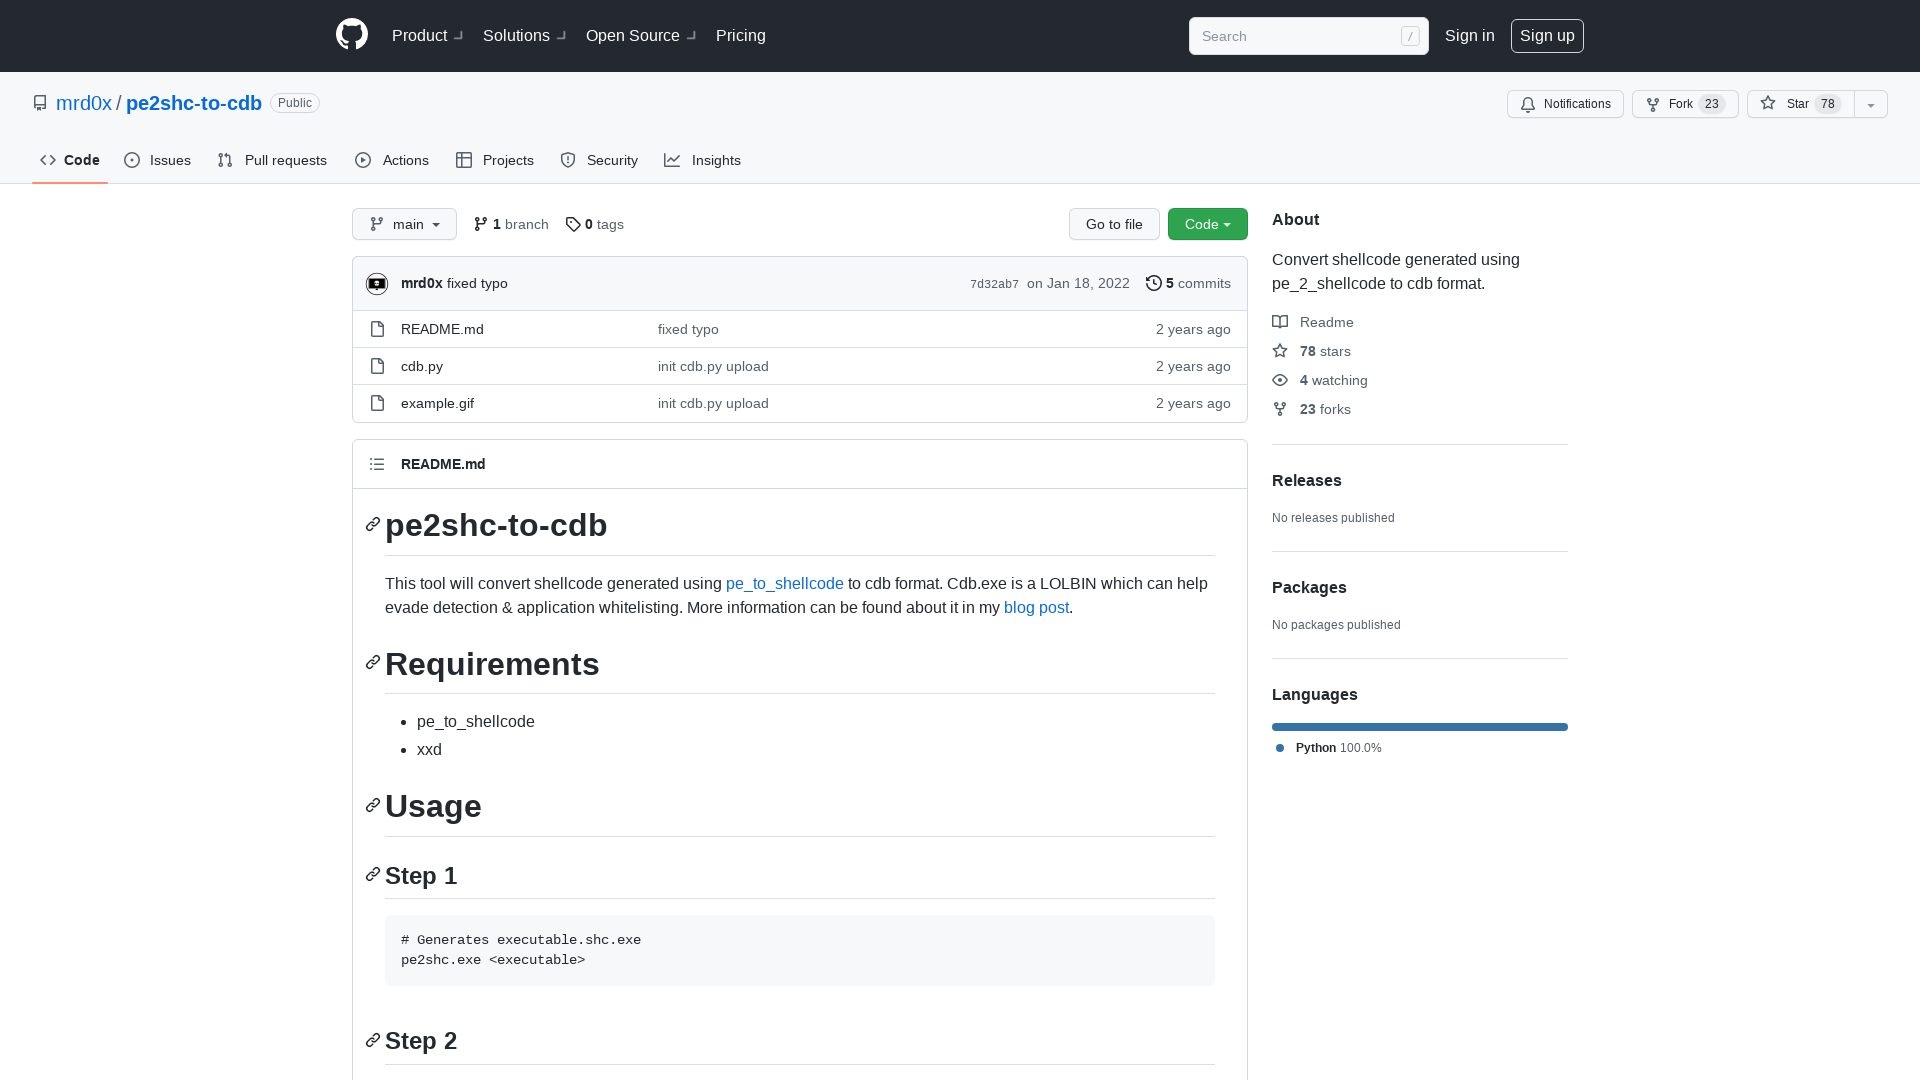Viewport: 1920px width, 1080px height.
Task: Open the example.gif file
Action: pyautogui.click(x=437, y=403)
